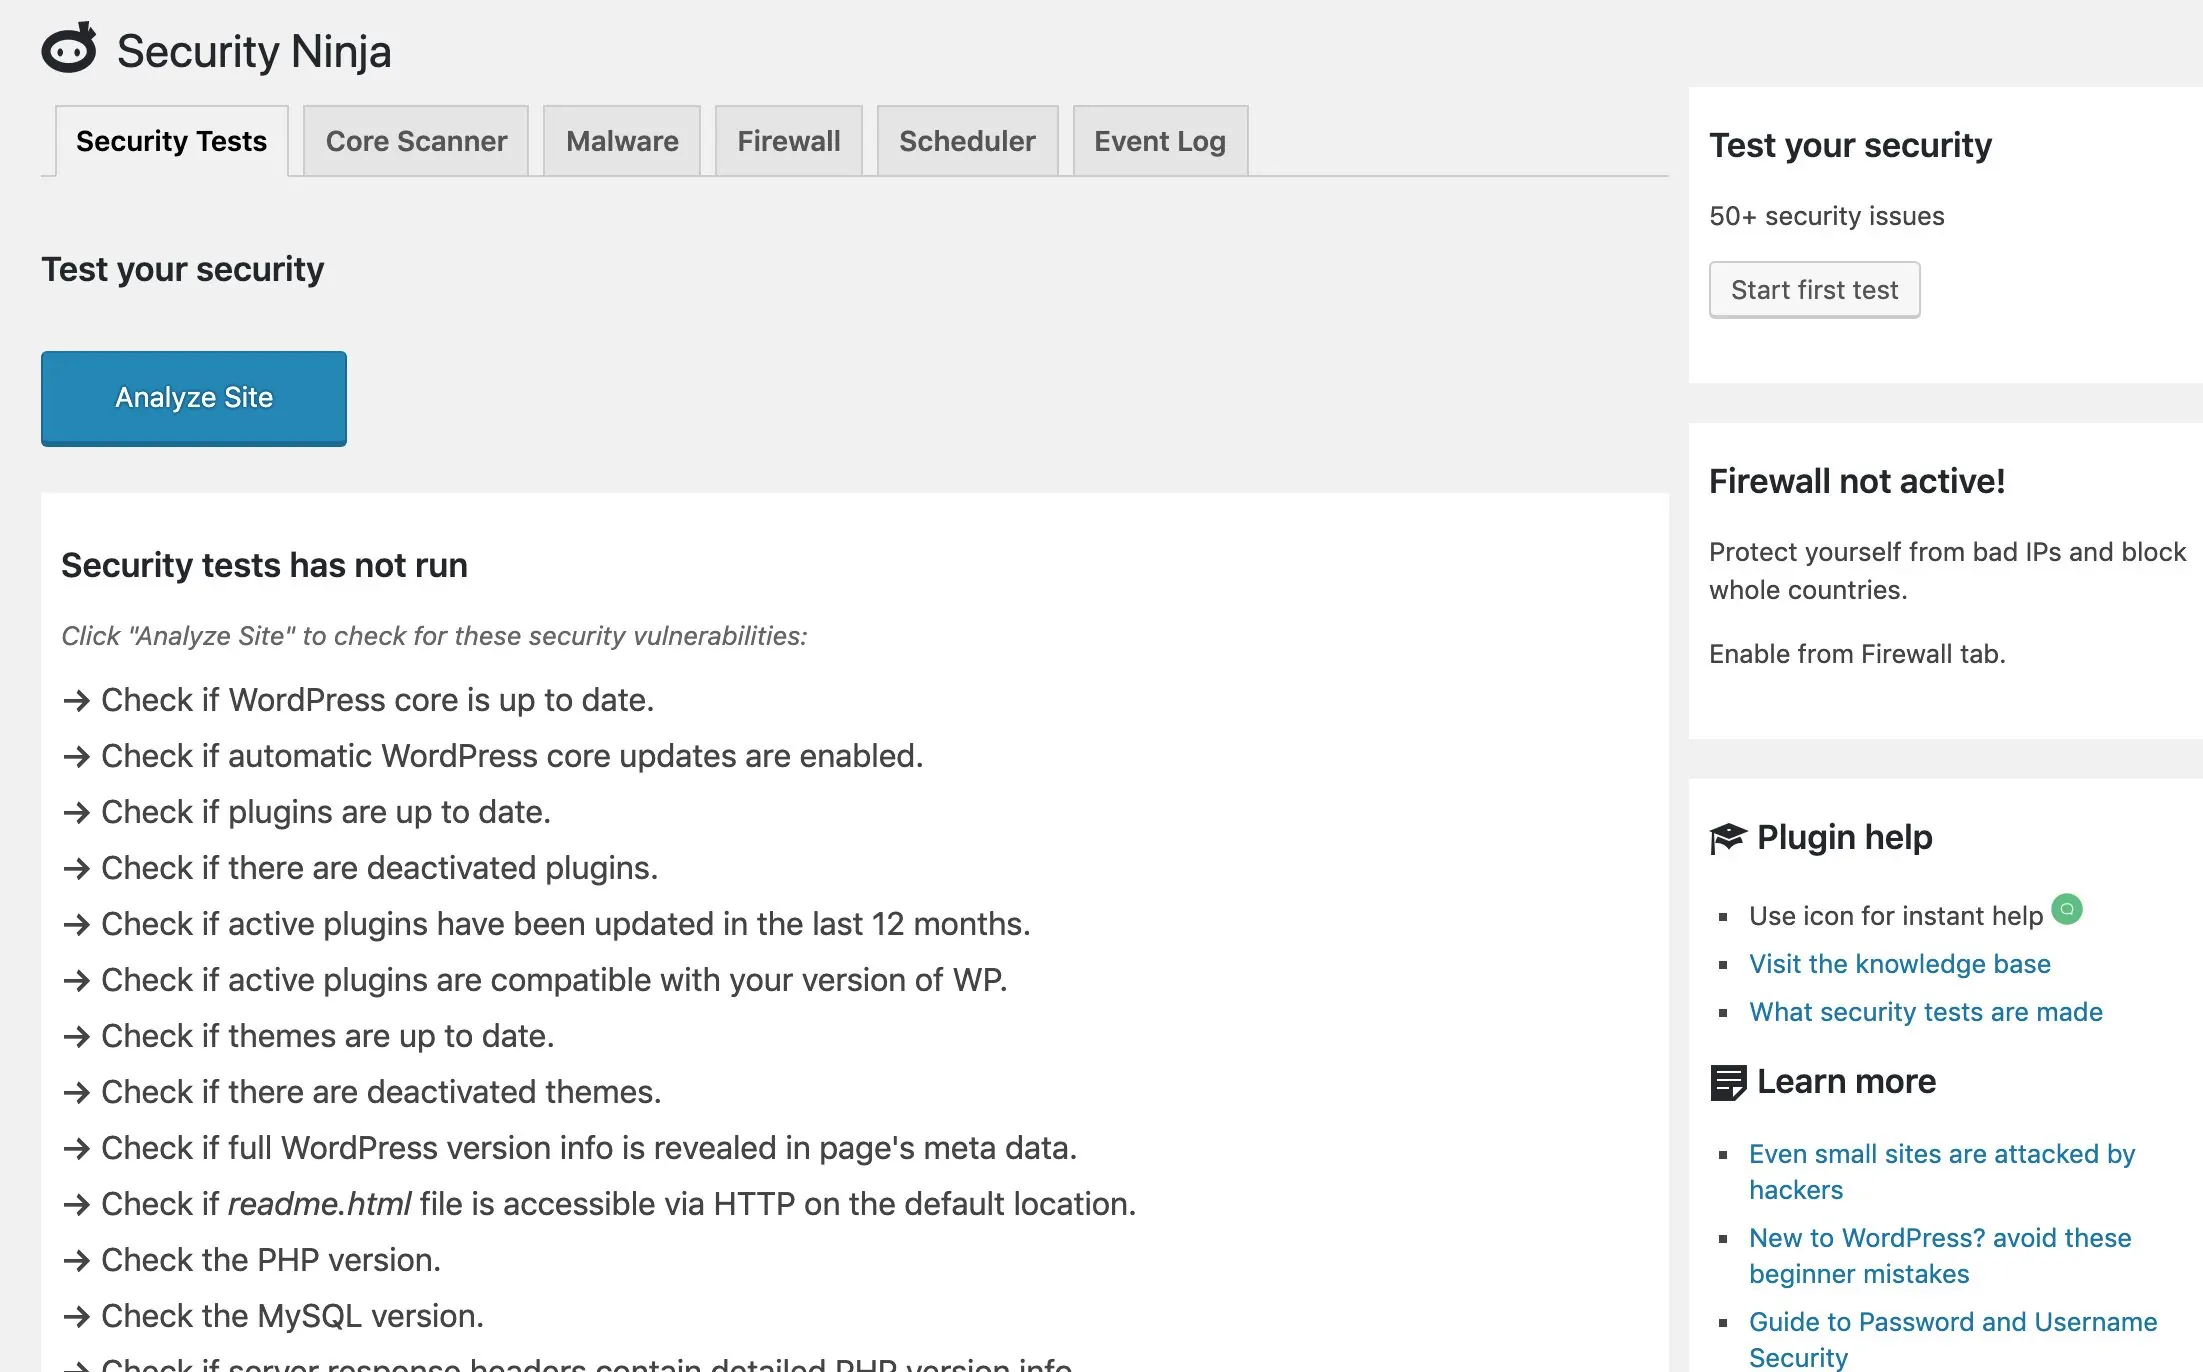This screenshot has width=2203, height=1372.
Task: Click arrow beside Check the PHP version
Action: pyautogui.click(x=76, y=1261)
